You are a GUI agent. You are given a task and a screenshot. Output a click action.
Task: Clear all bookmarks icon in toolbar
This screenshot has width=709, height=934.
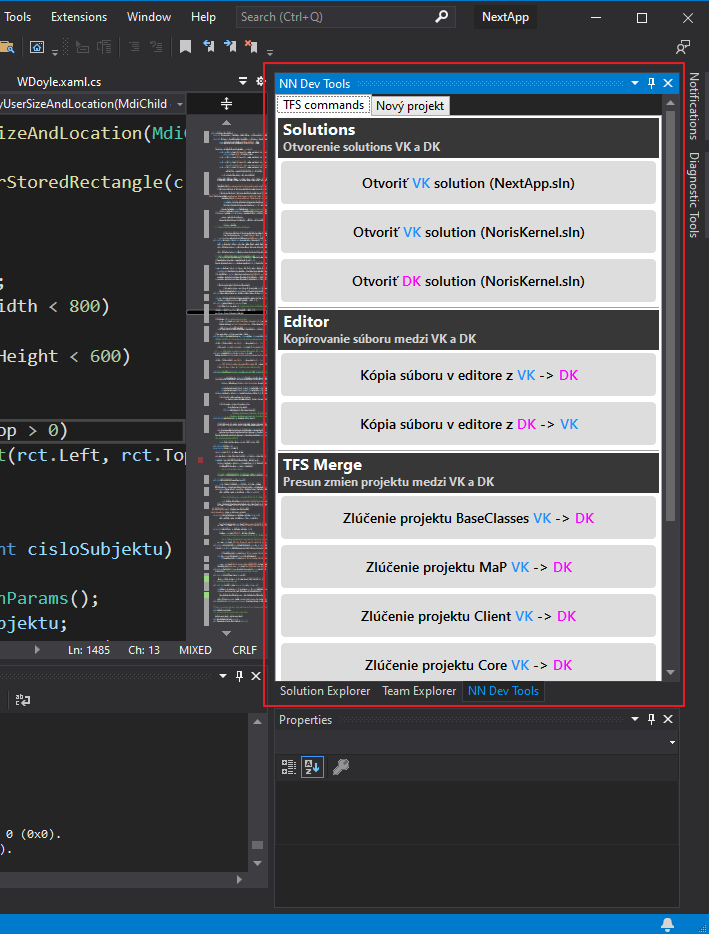pyautogui.click(x=252, y=47)
